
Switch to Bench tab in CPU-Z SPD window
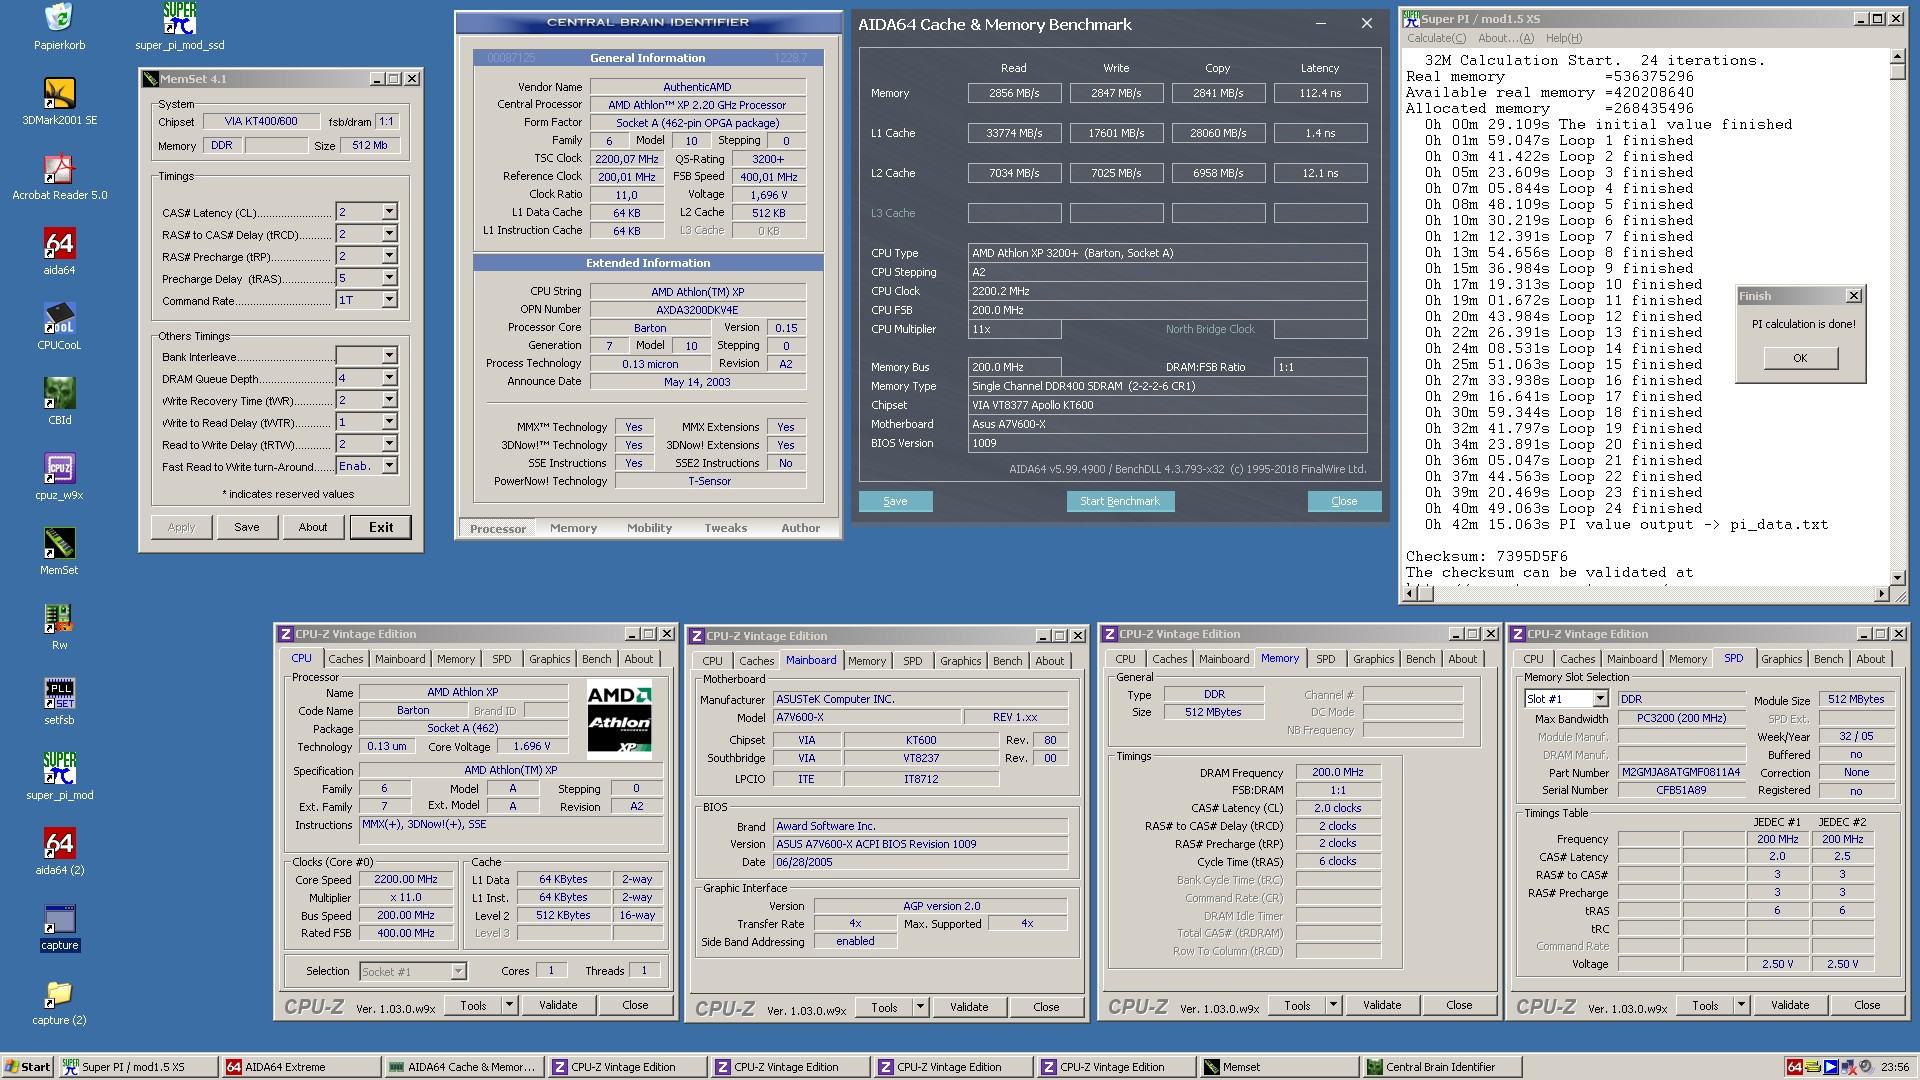(1828, 659)
